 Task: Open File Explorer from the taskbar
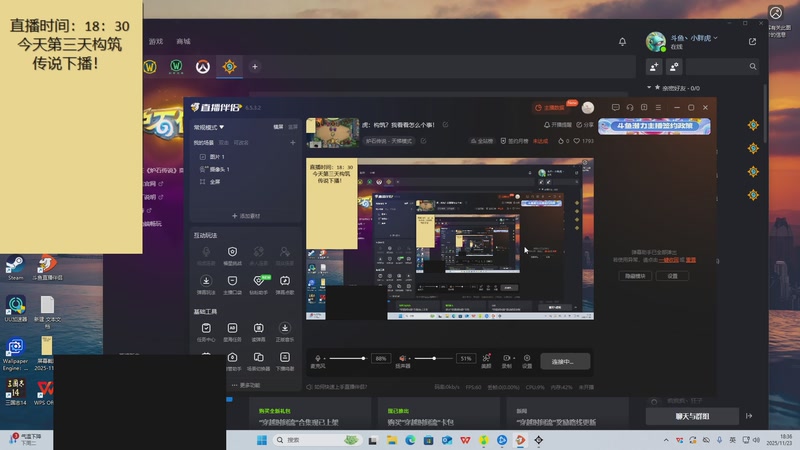[392, 440]
